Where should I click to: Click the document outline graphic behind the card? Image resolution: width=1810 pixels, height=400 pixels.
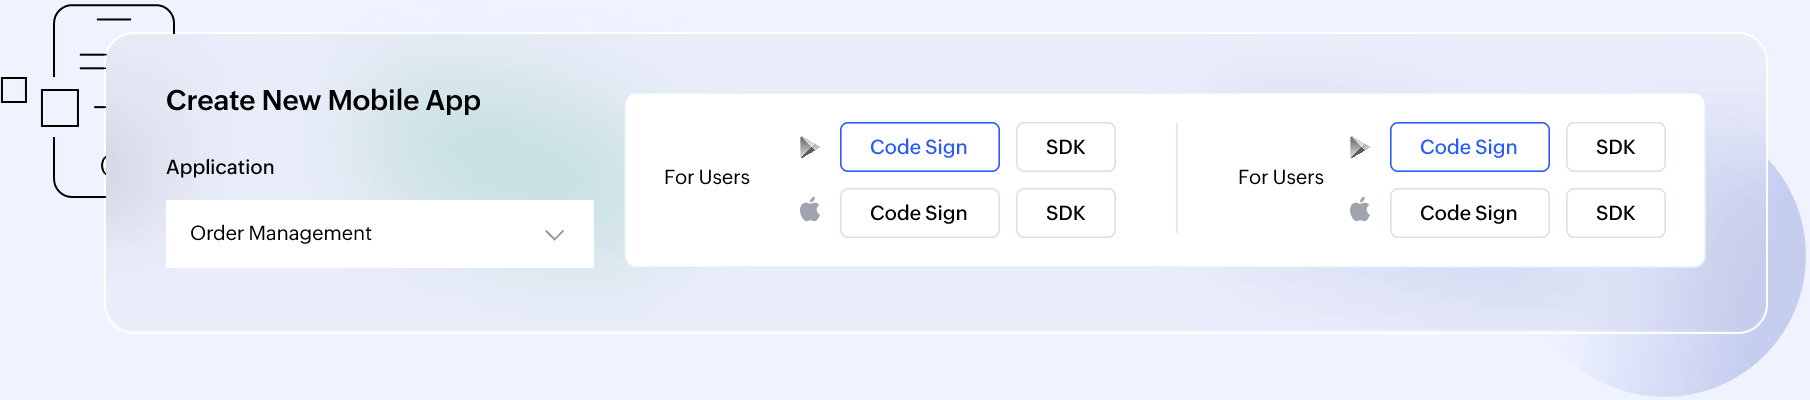tap(113, 22)
